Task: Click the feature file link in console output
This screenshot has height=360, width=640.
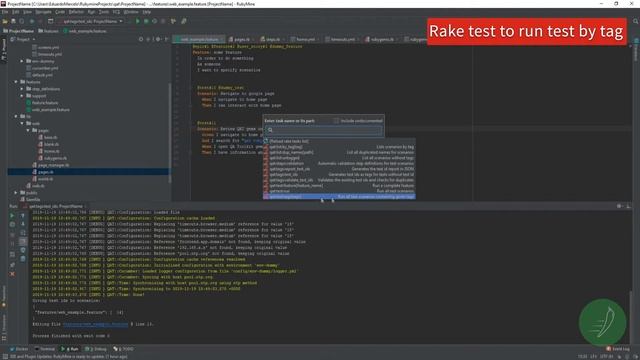Action: [x=95, y=324]
